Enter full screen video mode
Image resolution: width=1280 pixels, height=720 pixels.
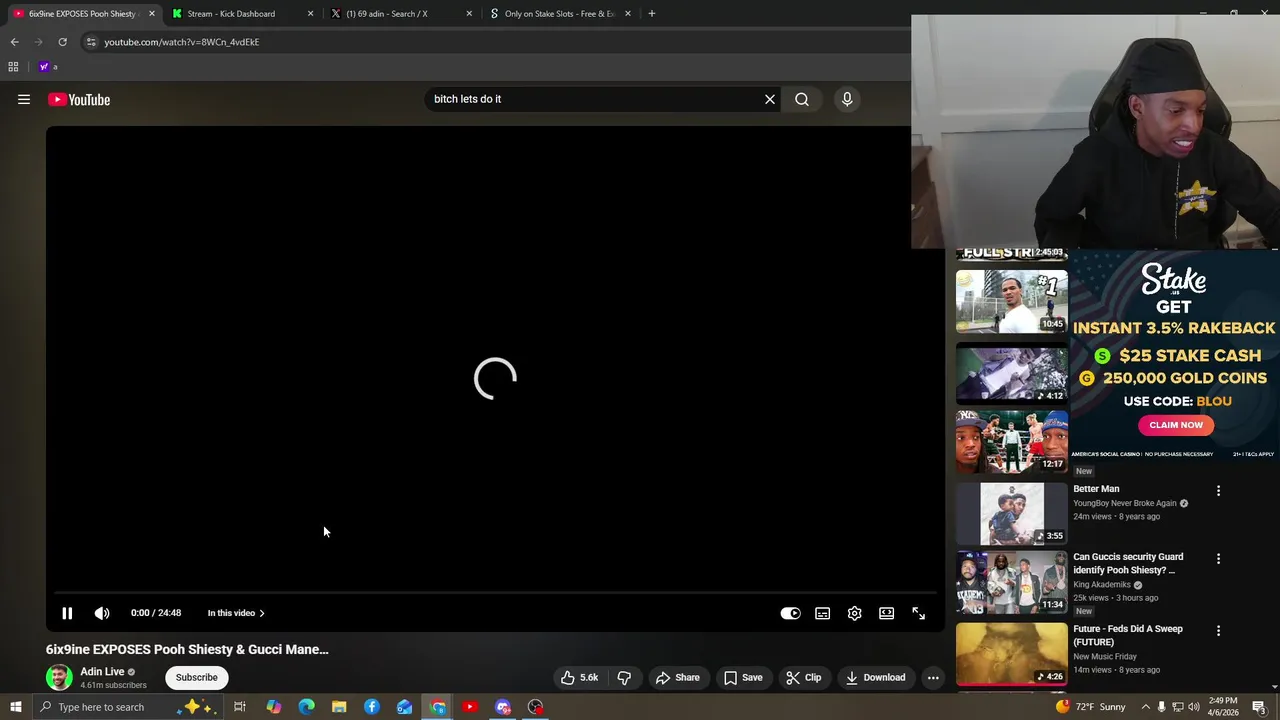pos(918,613)
